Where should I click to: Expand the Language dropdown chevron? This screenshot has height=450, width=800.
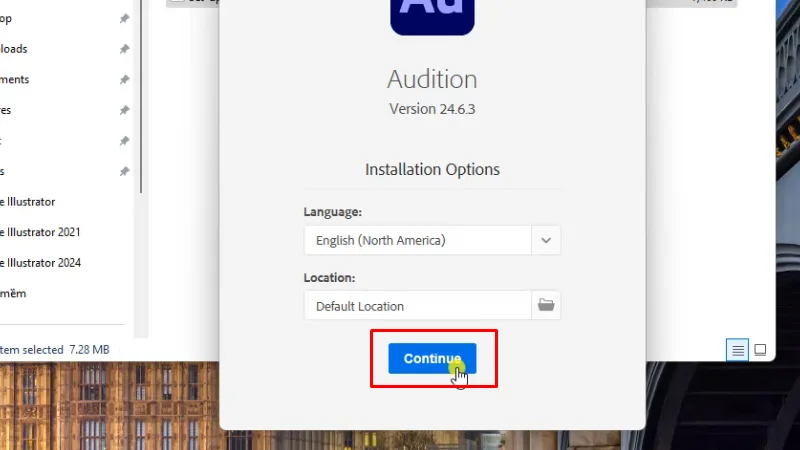coord(546,240)
